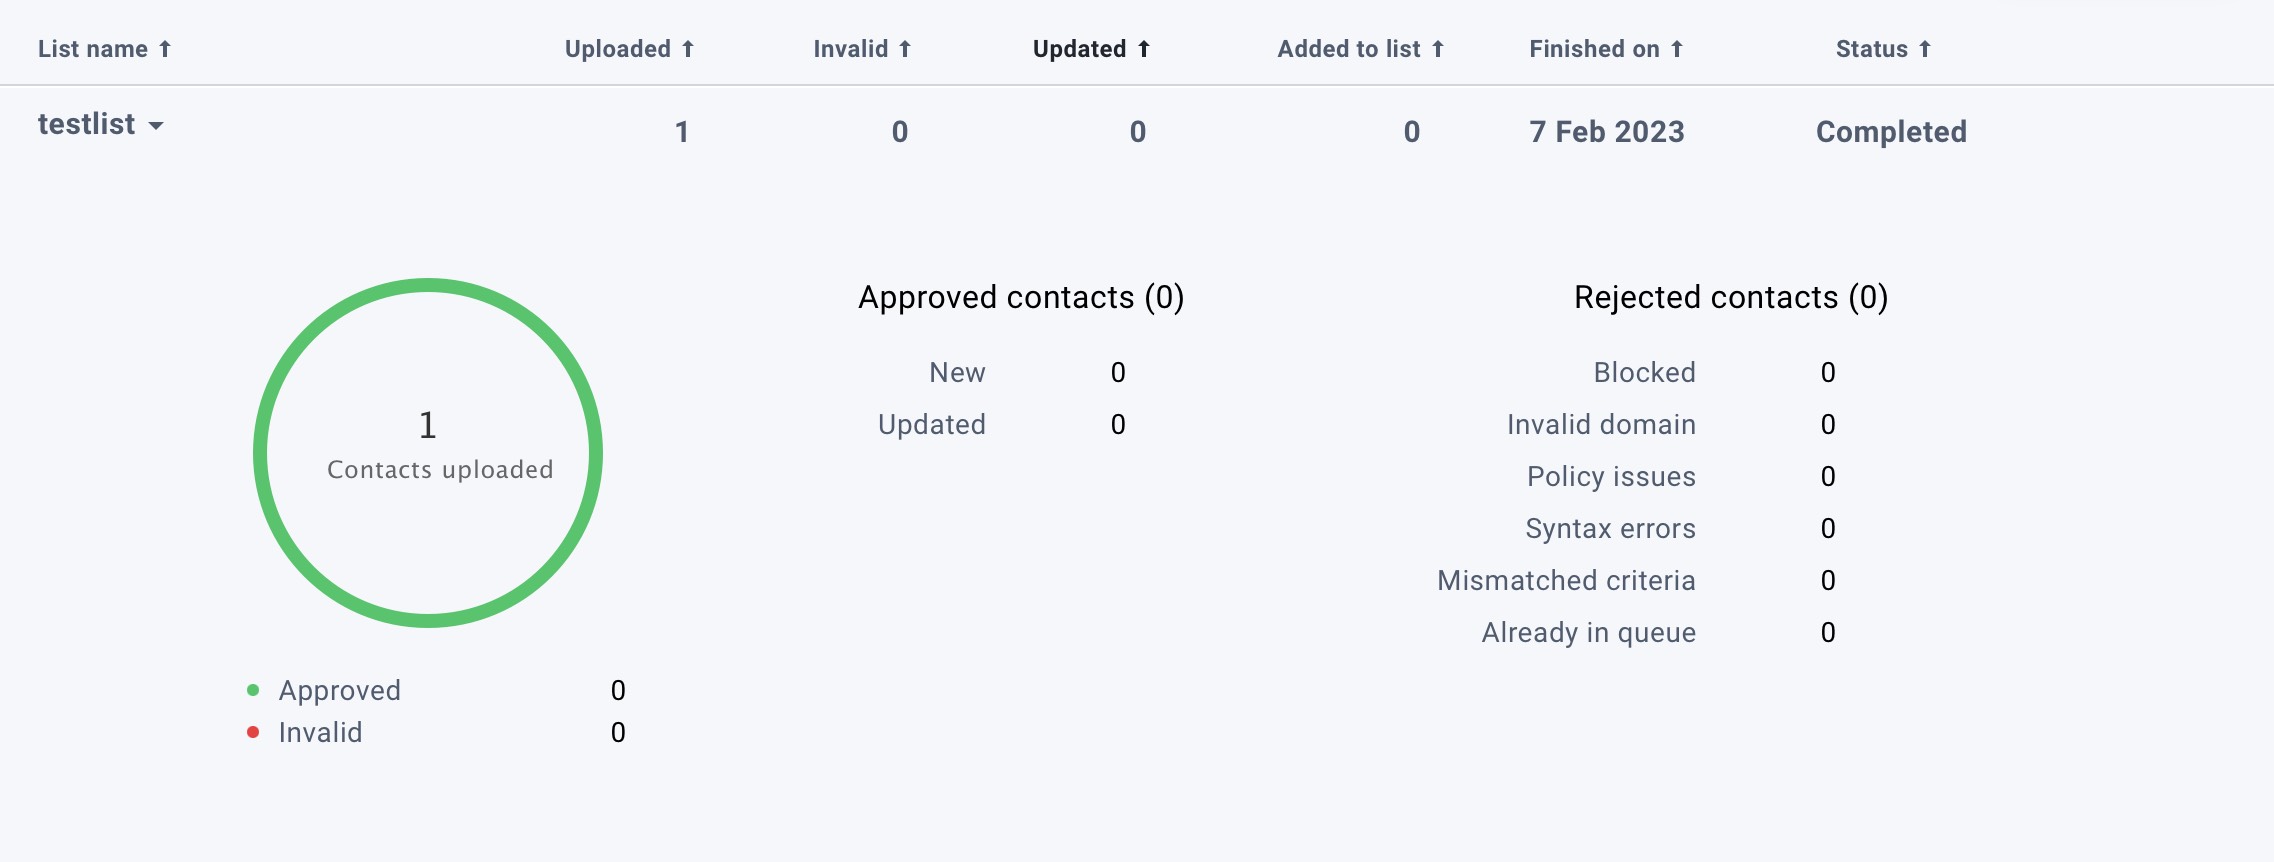Click the Uploaded column sort arrow
This screenshot has height=862, width=2274.
point(687,48)
